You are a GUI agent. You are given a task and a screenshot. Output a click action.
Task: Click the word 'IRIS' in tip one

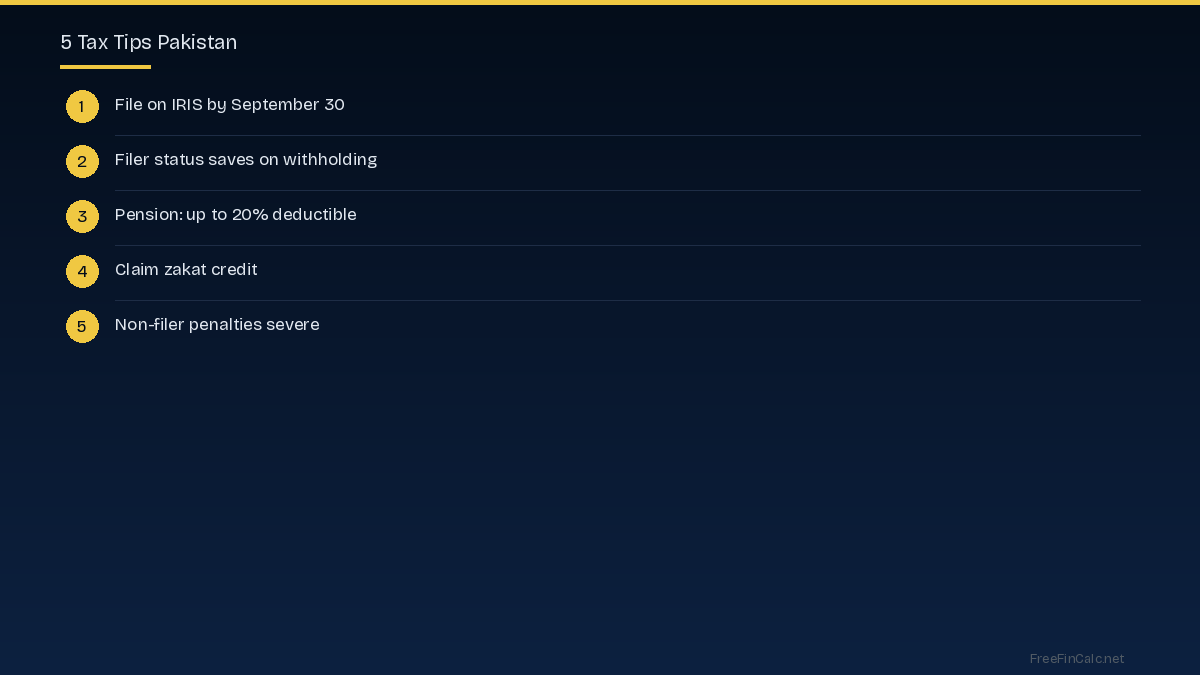click(187, 105)
